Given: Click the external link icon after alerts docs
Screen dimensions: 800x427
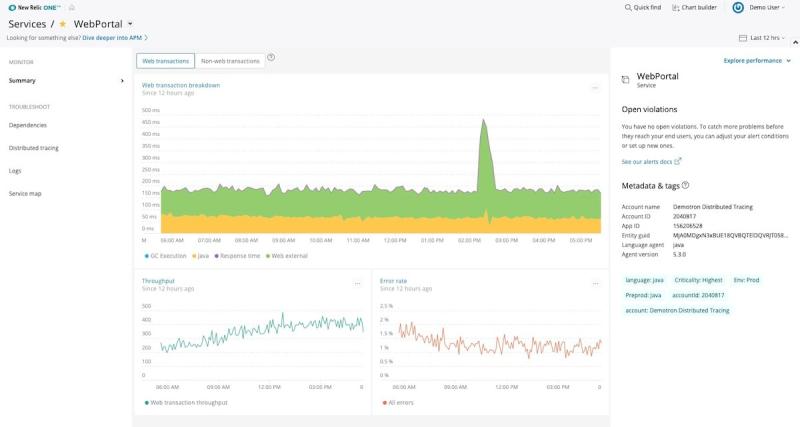Looking at the screenshot, I should tap(678, 161).
